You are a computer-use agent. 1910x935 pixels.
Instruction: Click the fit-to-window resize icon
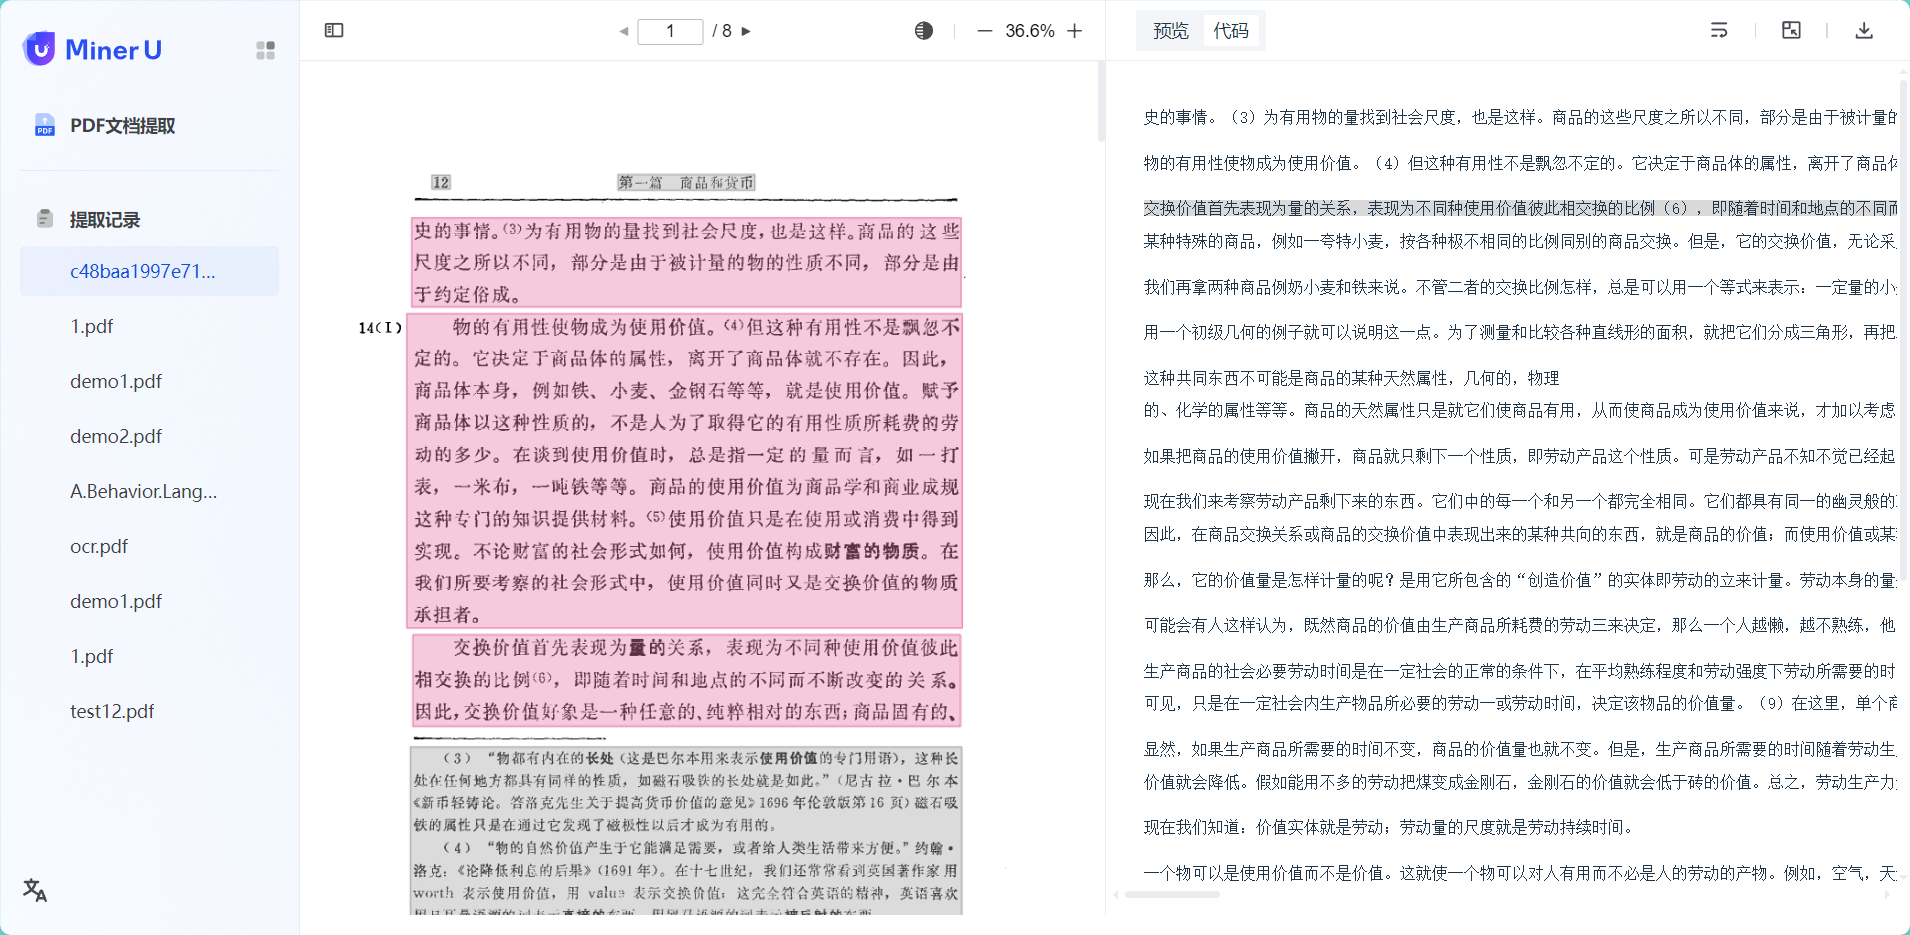pos(1790,30)
